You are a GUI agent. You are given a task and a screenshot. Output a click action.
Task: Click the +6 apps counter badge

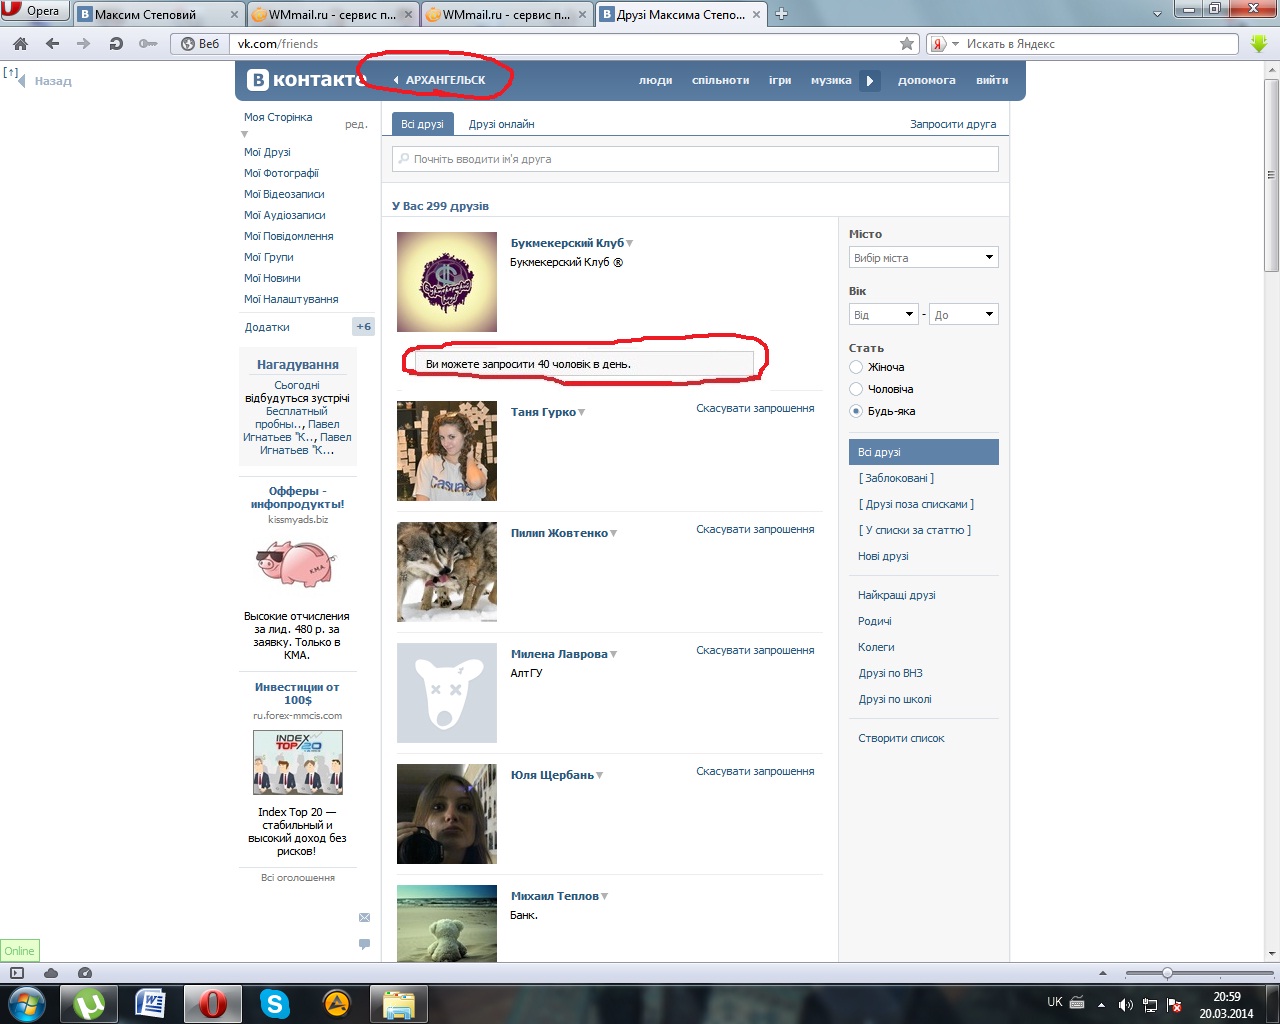(x=363, y=327)
